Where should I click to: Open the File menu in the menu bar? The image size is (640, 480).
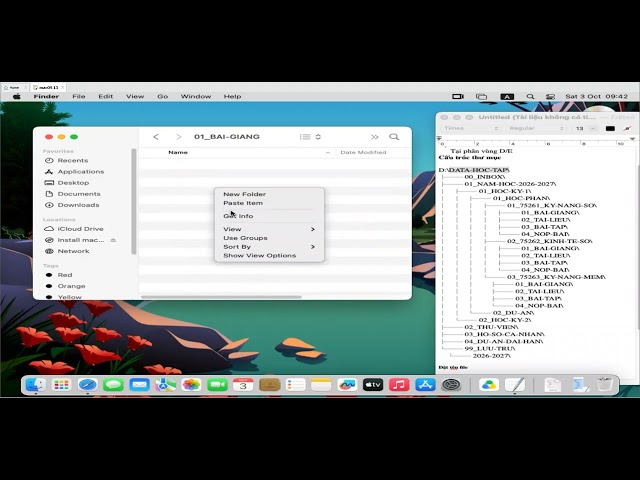[x=78, y=96]
